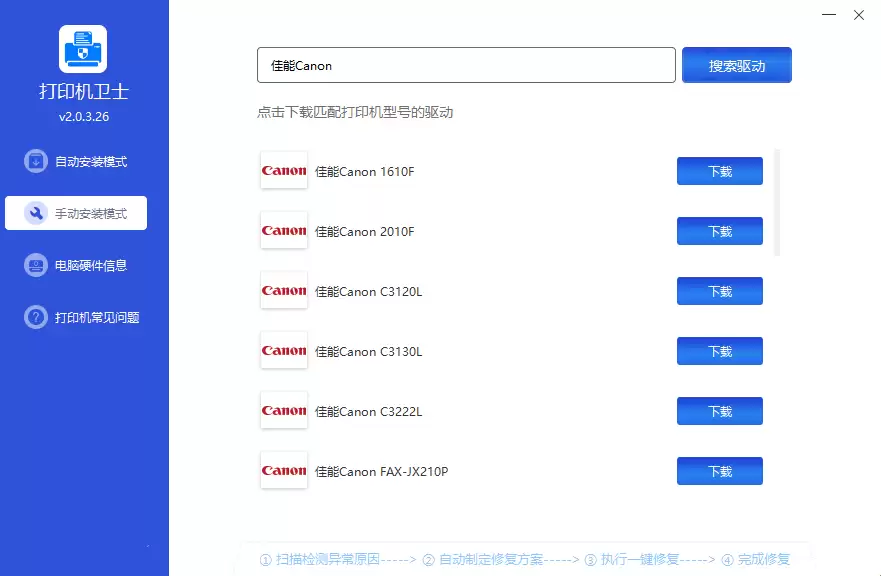
Task: Download the 佳能Canon C3222L driver
Action: tap(720, 411)
